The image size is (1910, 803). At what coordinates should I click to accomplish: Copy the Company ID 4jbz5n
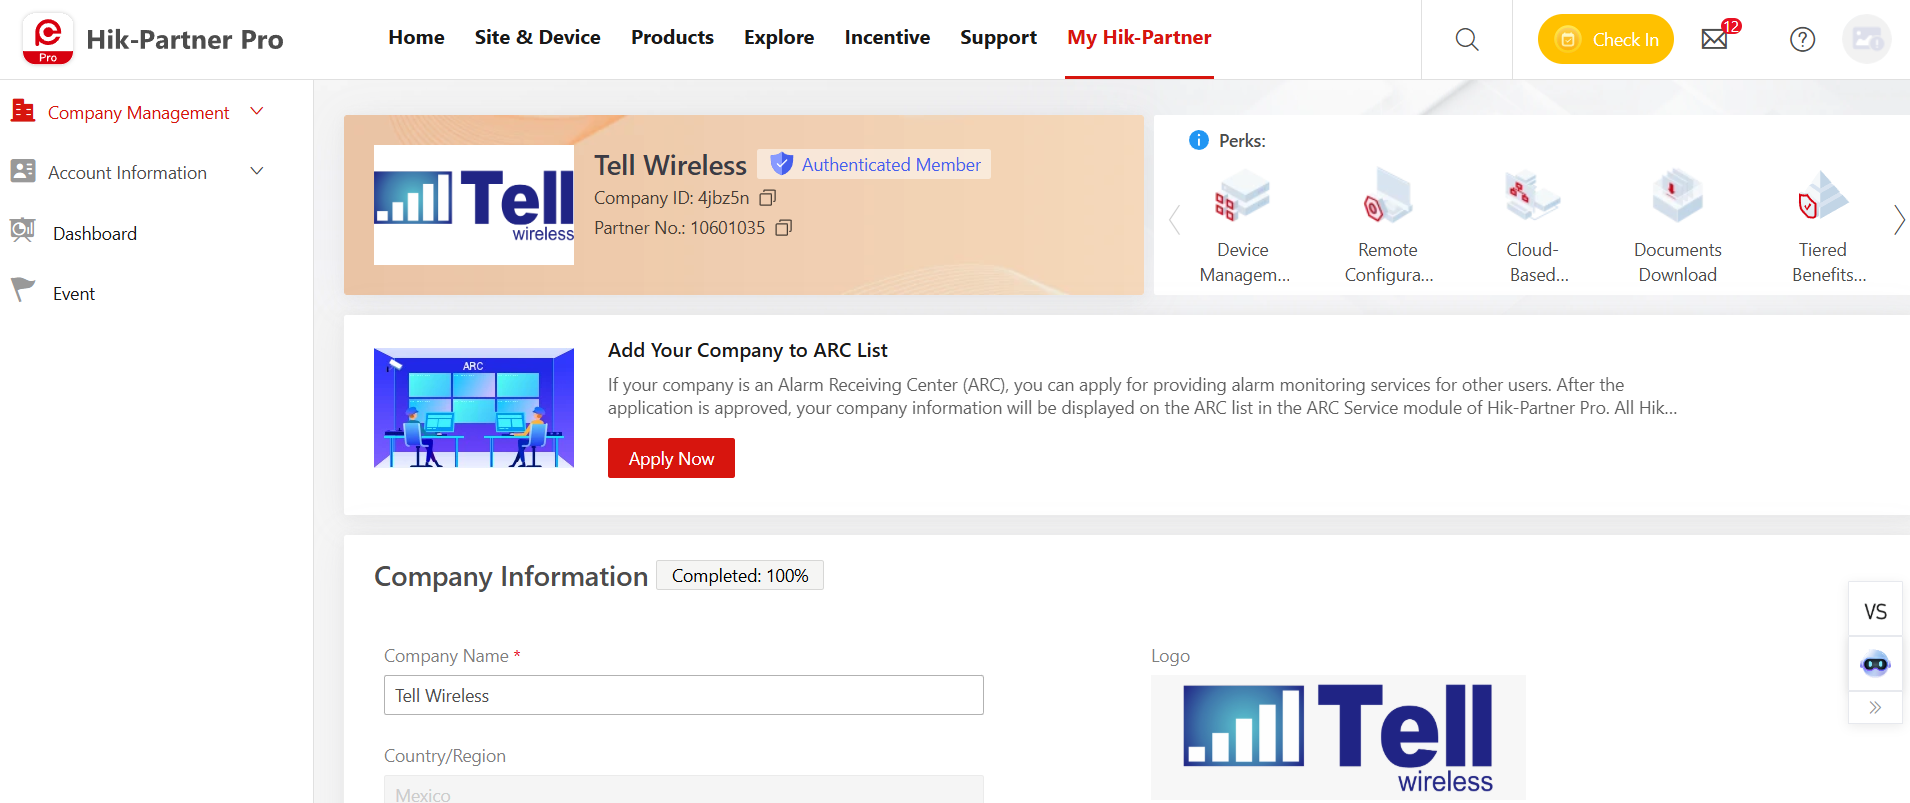tap(768, 198)
